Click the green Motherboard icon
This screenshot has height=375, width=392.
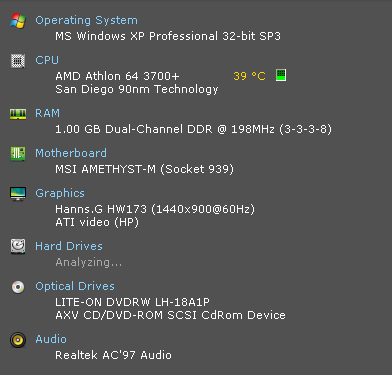pos(18,154)
